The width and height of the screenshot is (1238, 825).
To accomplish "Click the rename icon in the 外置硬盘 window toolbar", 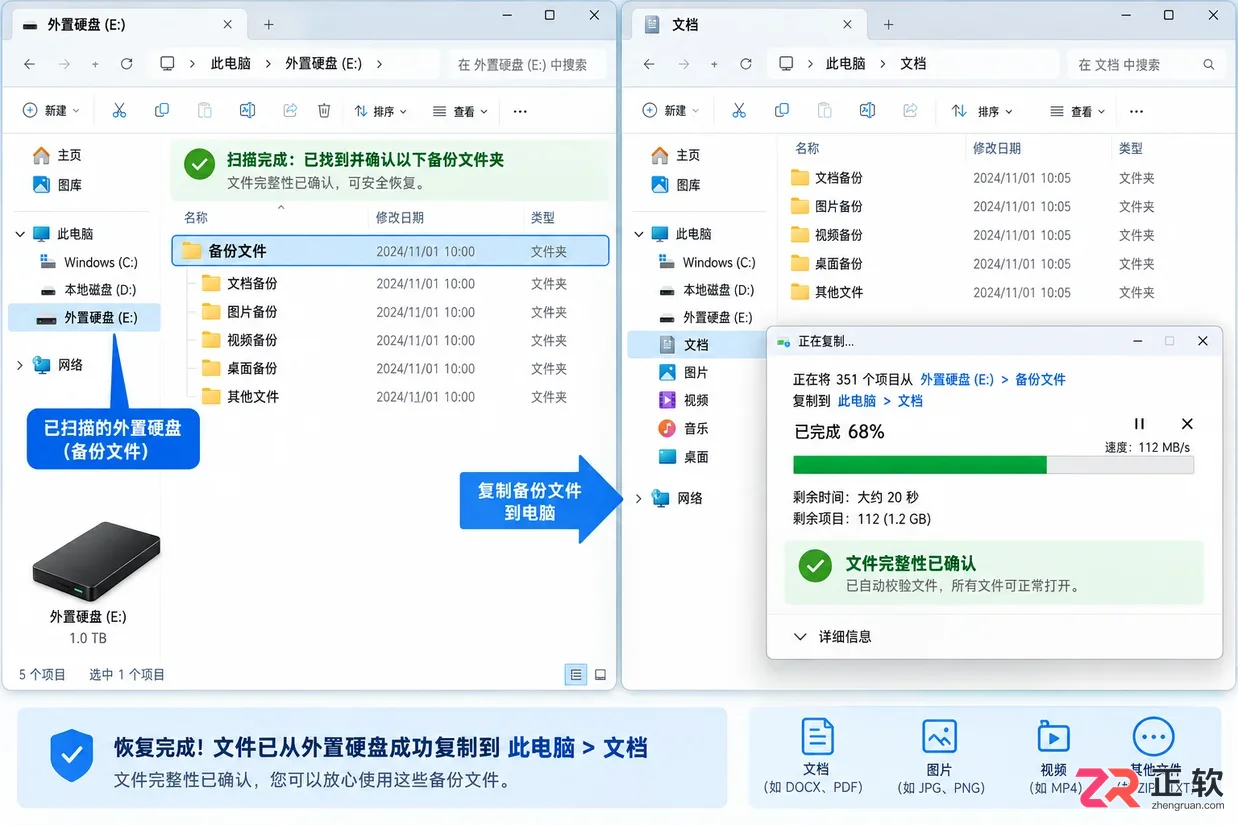I will tap(247, 111).
